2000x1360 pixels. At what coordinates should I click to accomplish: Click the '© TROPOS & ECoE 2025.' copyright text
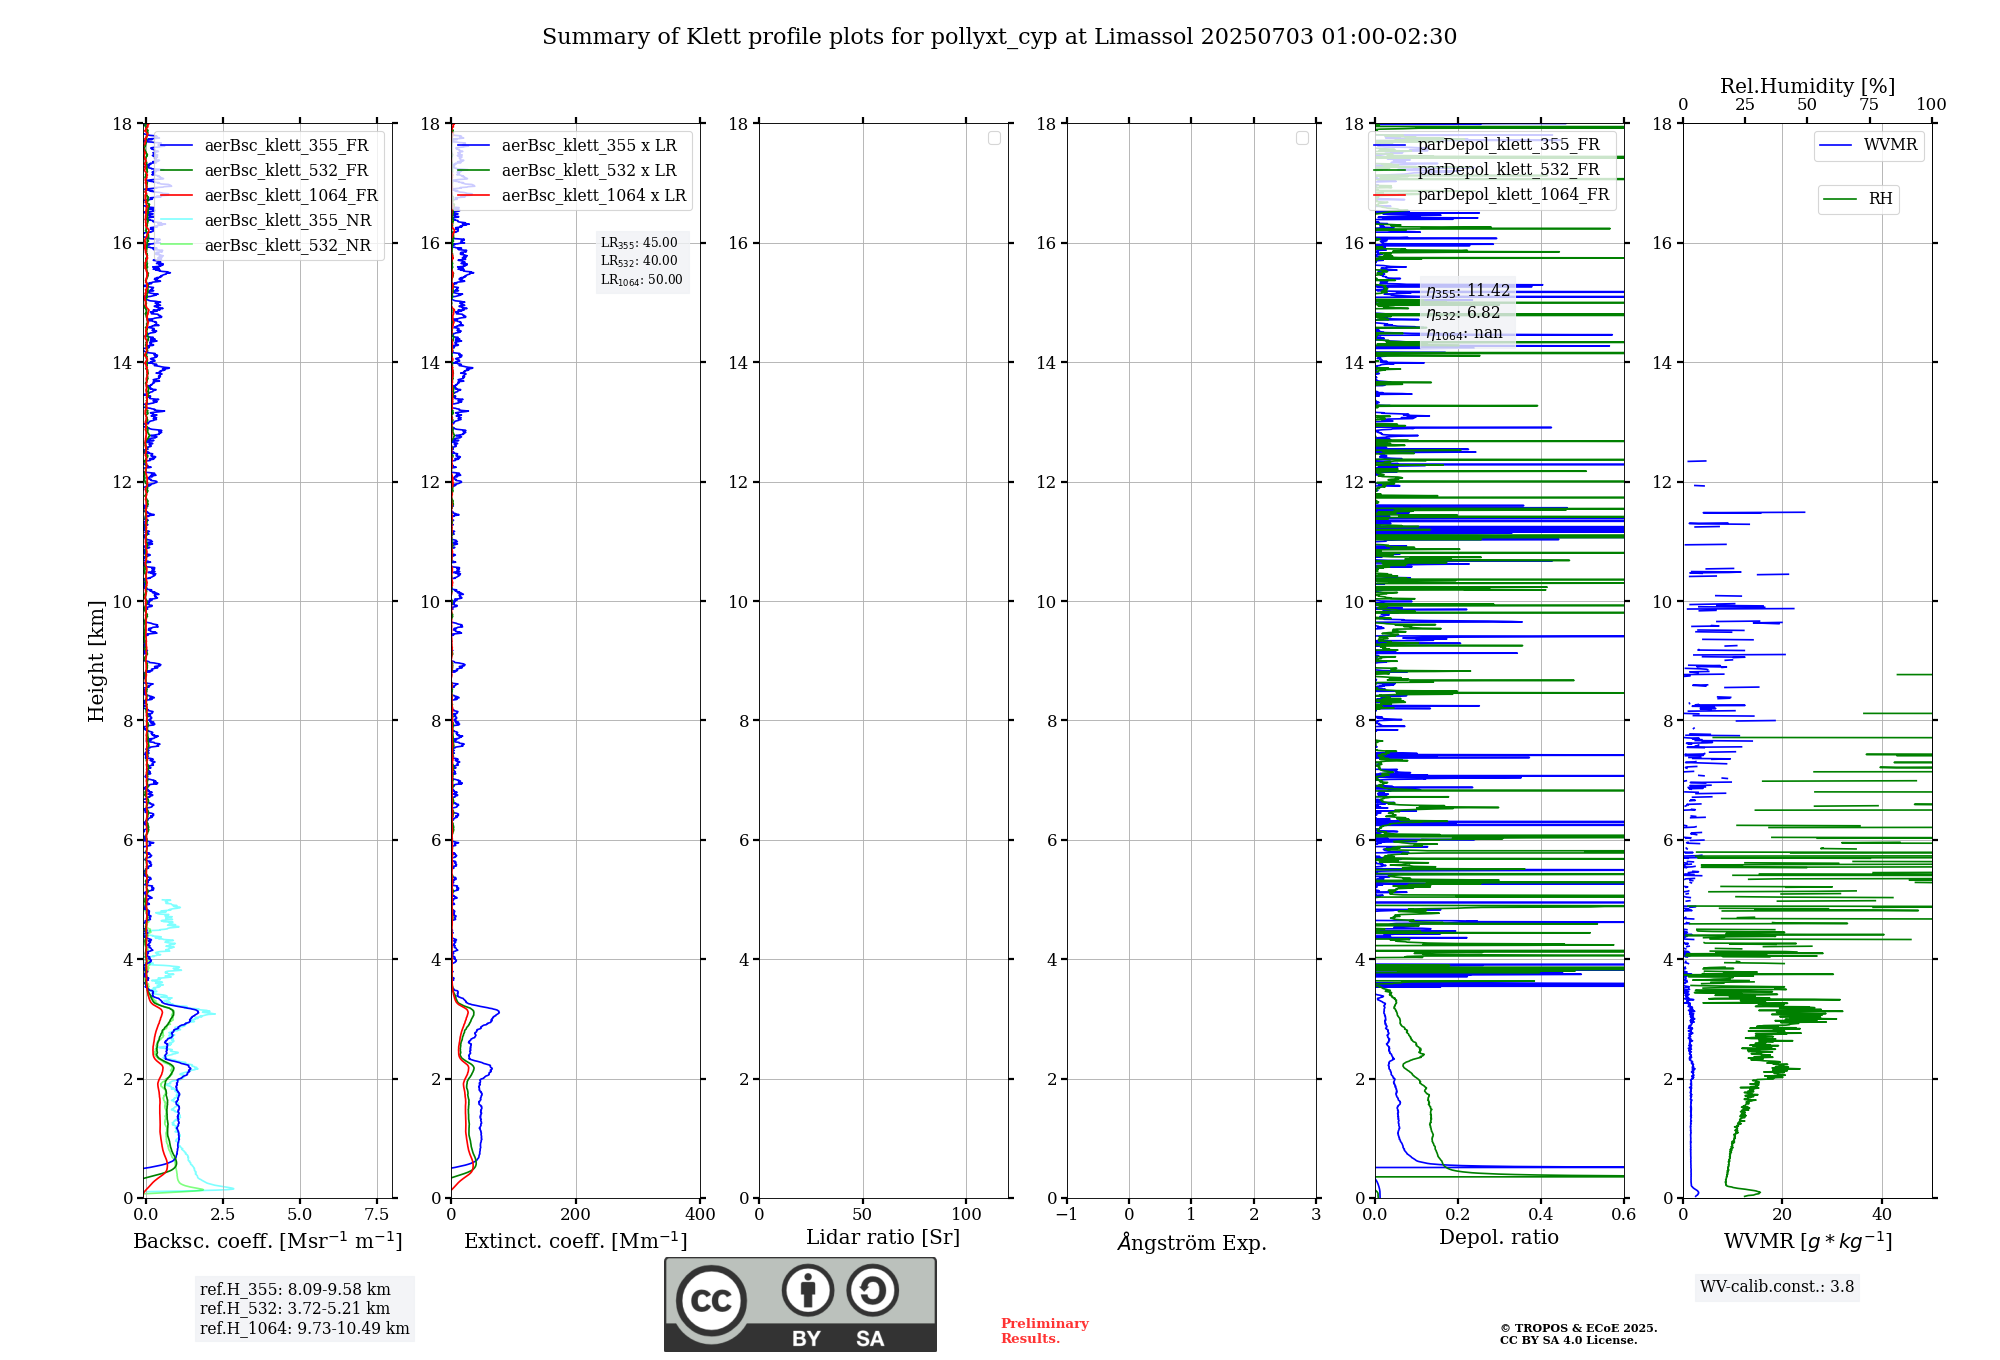(1579, 1328)
